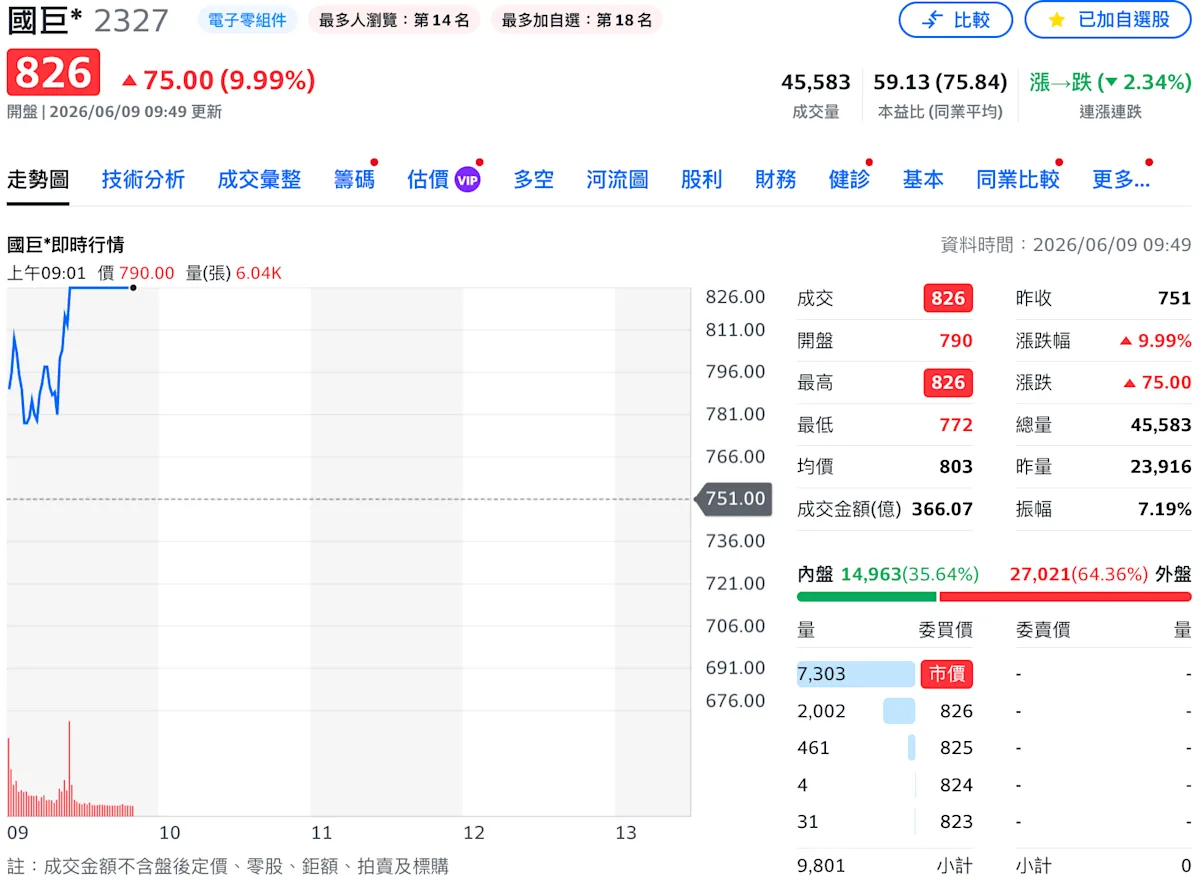Image resolution: width=1200 pixels, height=880 pixels.
Task: Click the 2,002 bid volume at 826
Action: coord(822,711)
